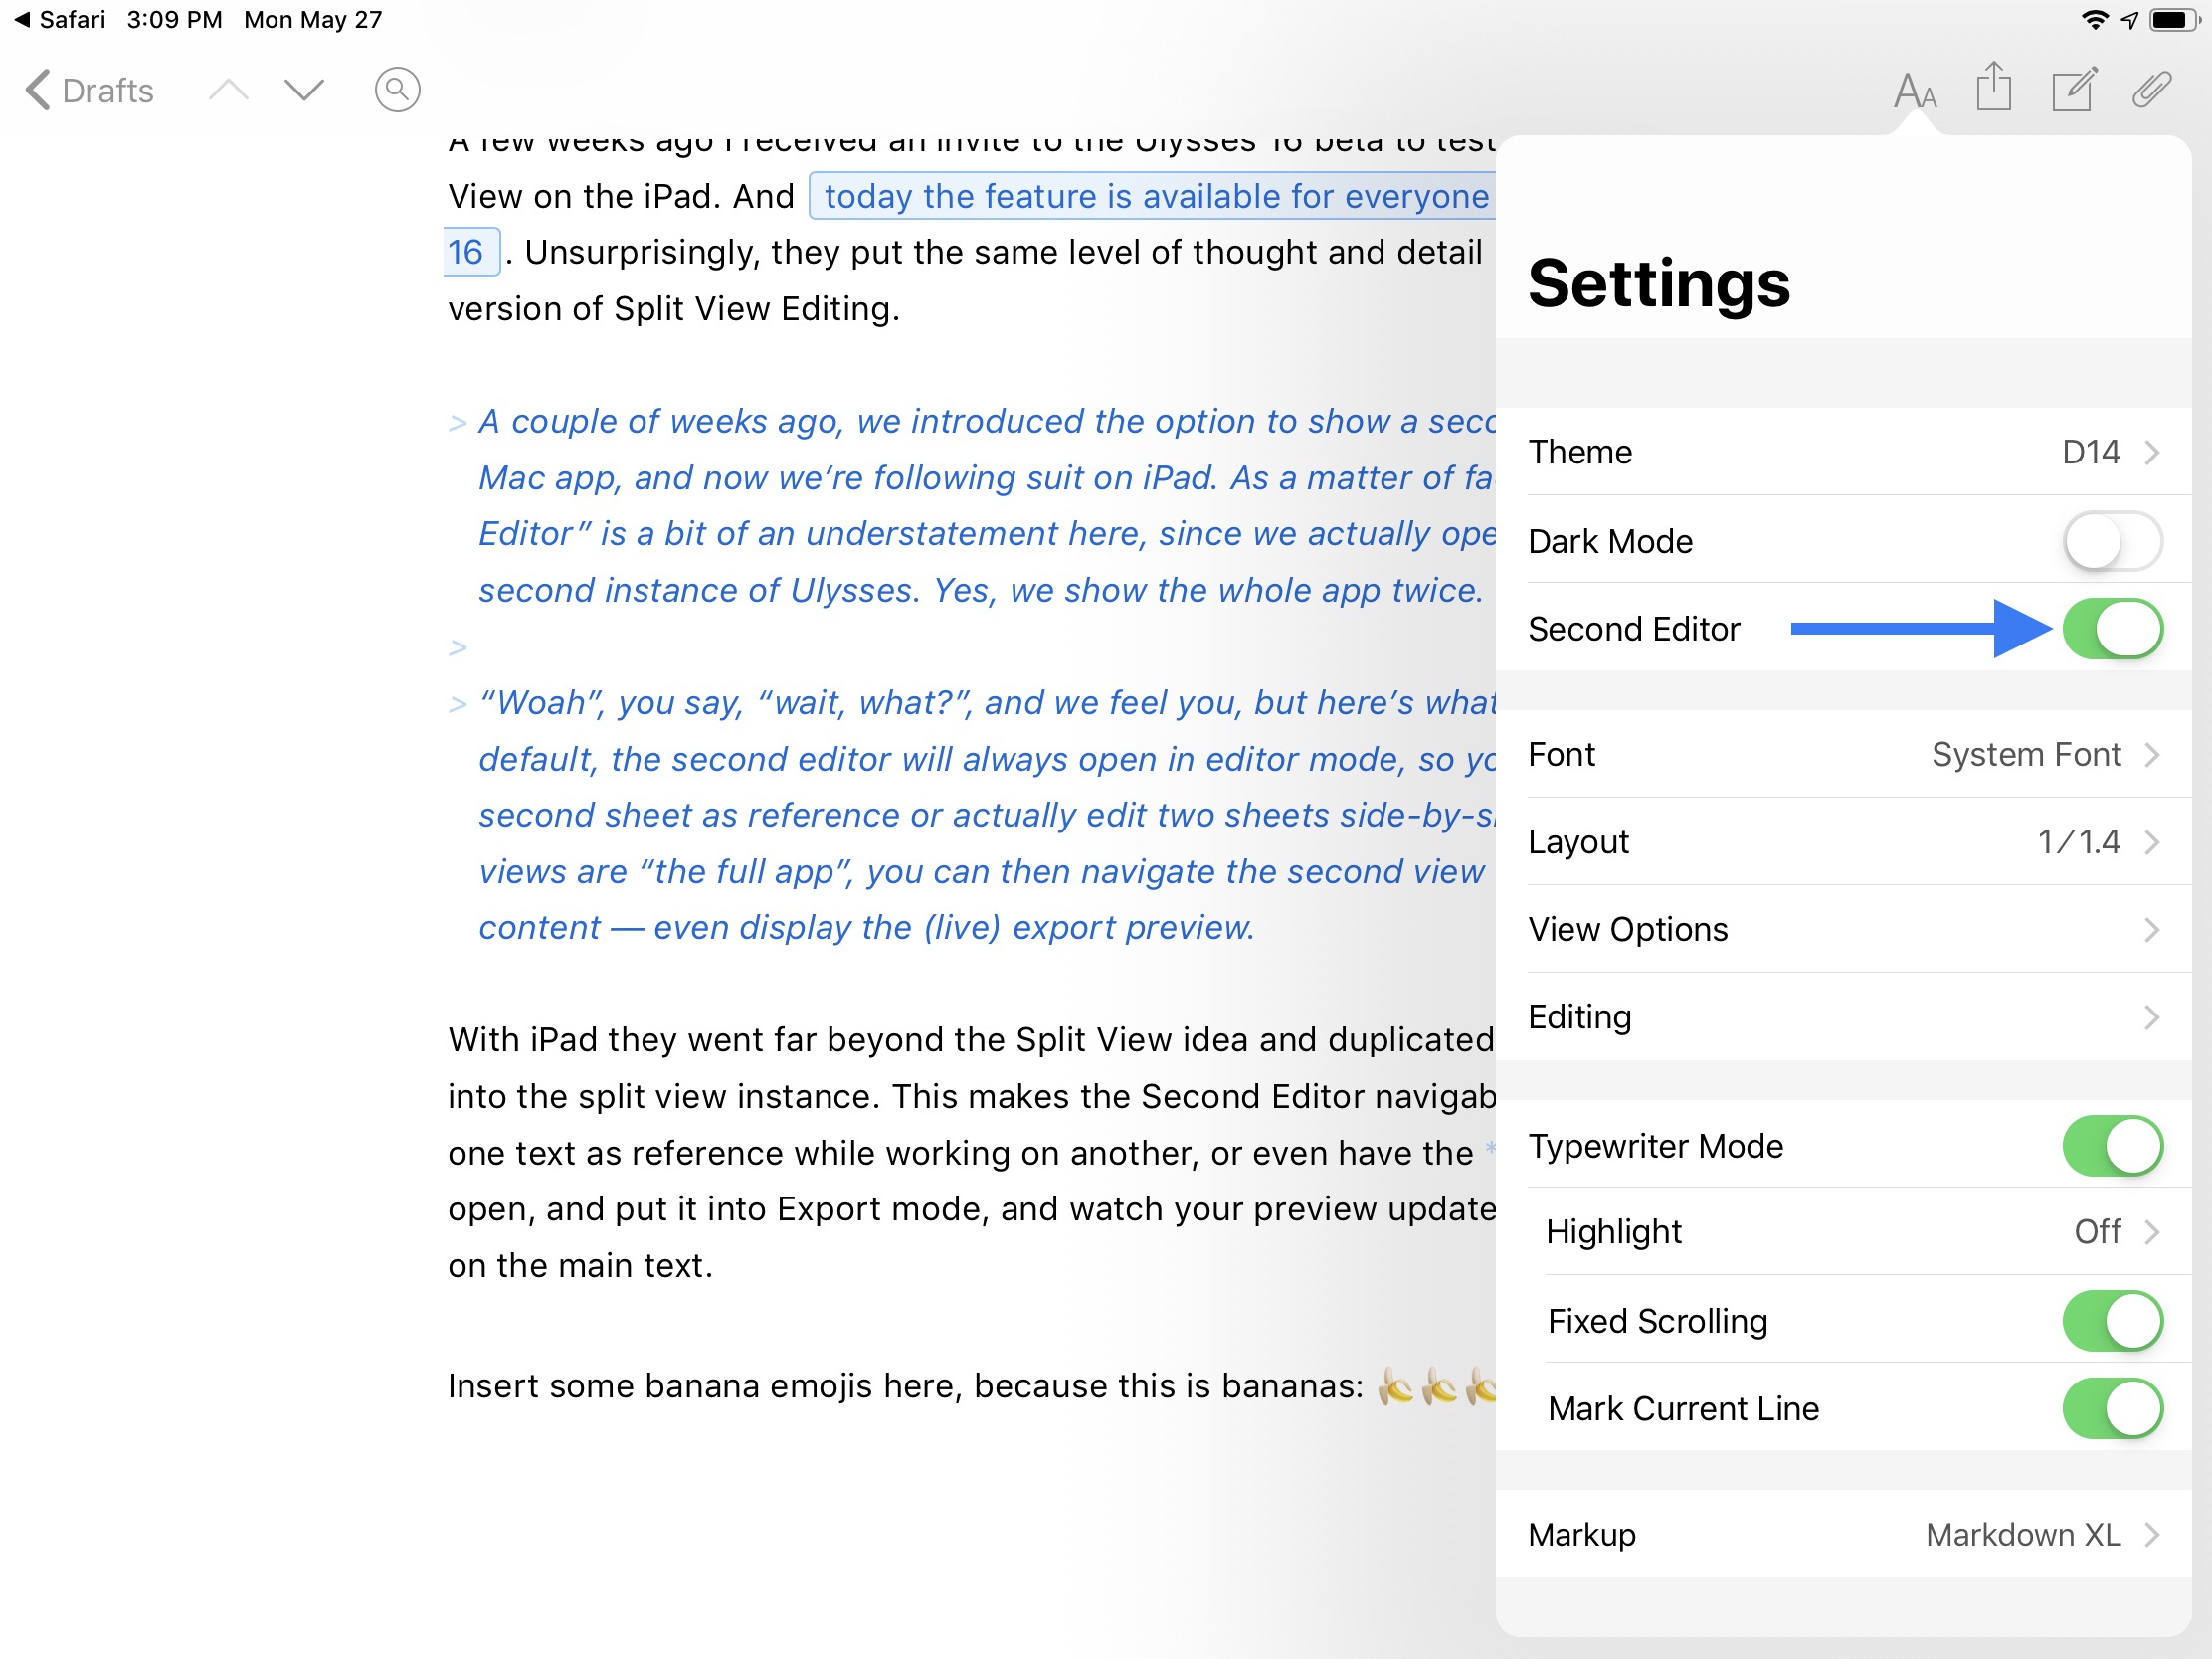Tap the clock showing 3:09 PM
The height and width of the screenshot is (1659, 2212).
point(174,20)
